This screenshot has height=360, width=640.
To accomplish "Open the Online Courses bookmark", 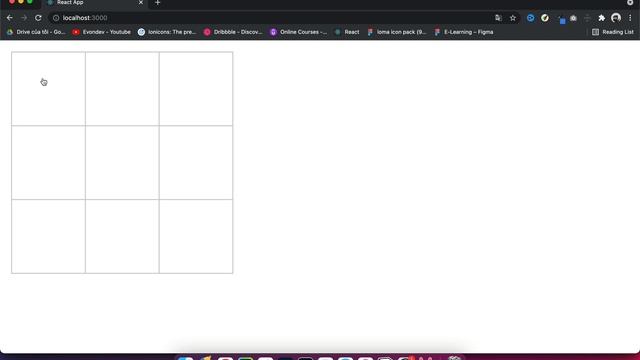I will pyautogui.click(x=299, y=32).
